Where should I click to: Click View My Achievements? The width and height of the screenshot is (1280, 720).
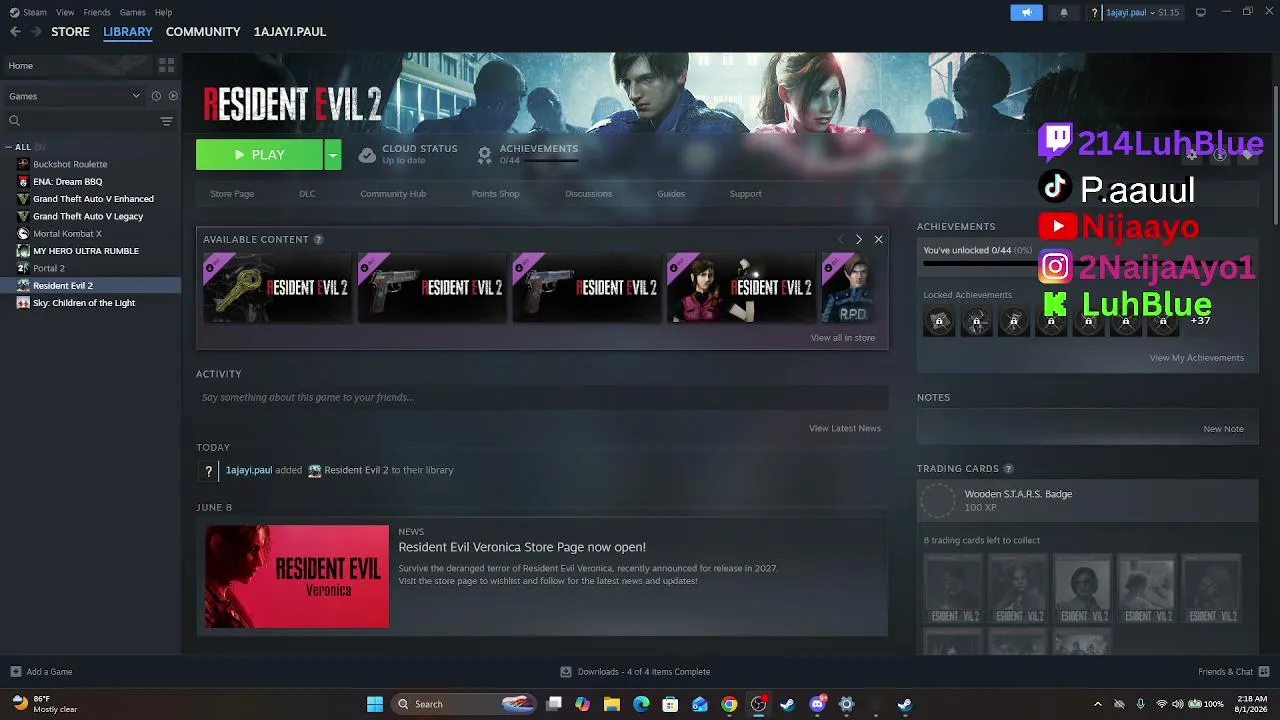(x=1197, y=358)
